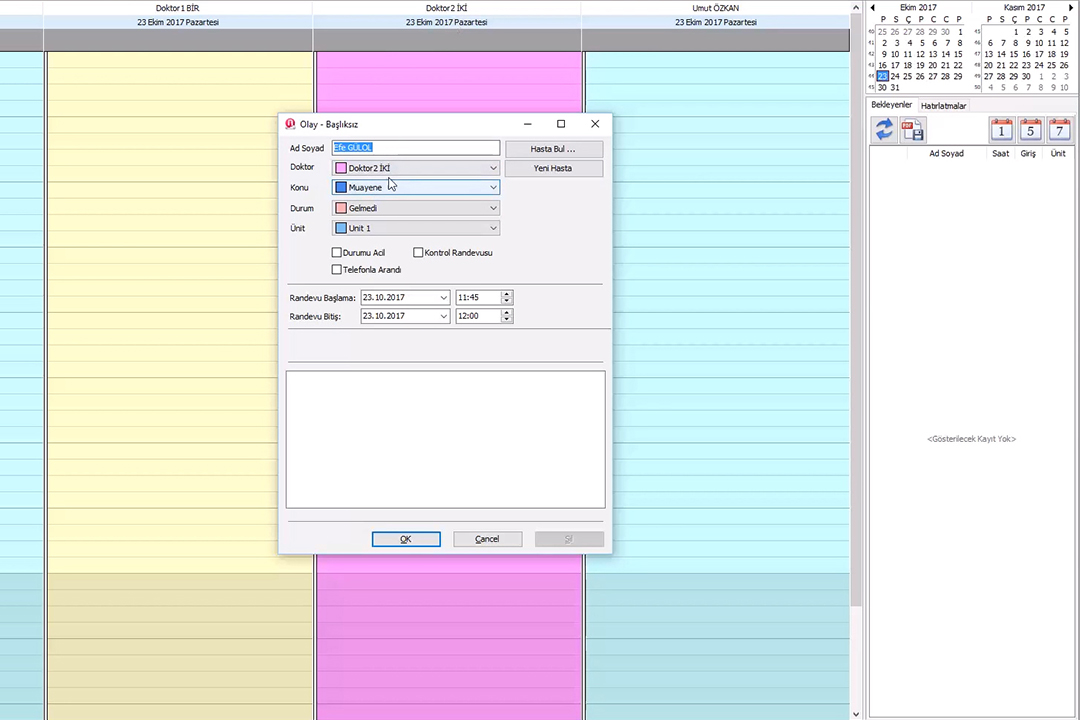Switch to the Hatırlatmalar tab
The image size is (1080, 720).
(x=943, y=106)
